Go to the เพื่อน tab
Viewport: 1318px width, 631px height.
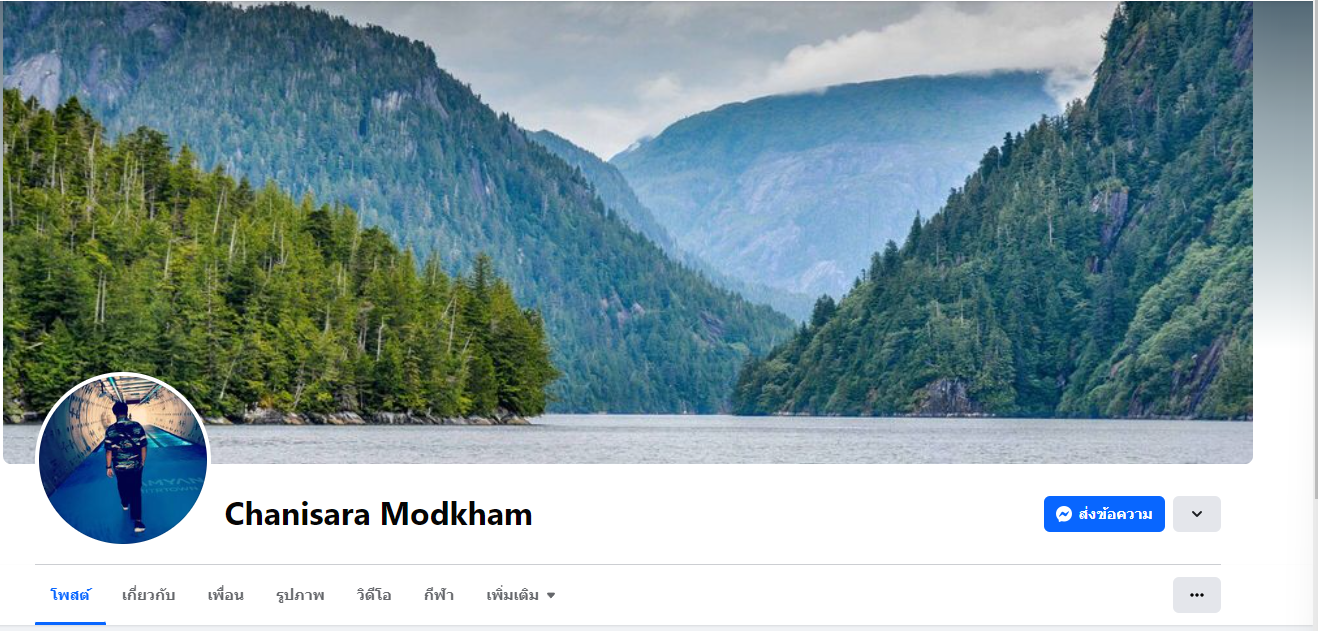[226, 595]
